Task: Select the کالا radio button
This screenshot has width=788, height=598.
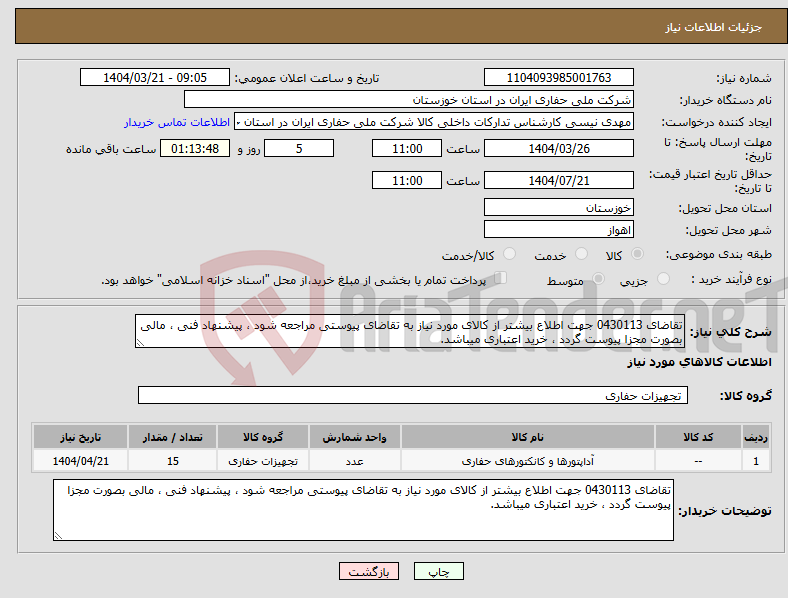Action: [637, 254]
